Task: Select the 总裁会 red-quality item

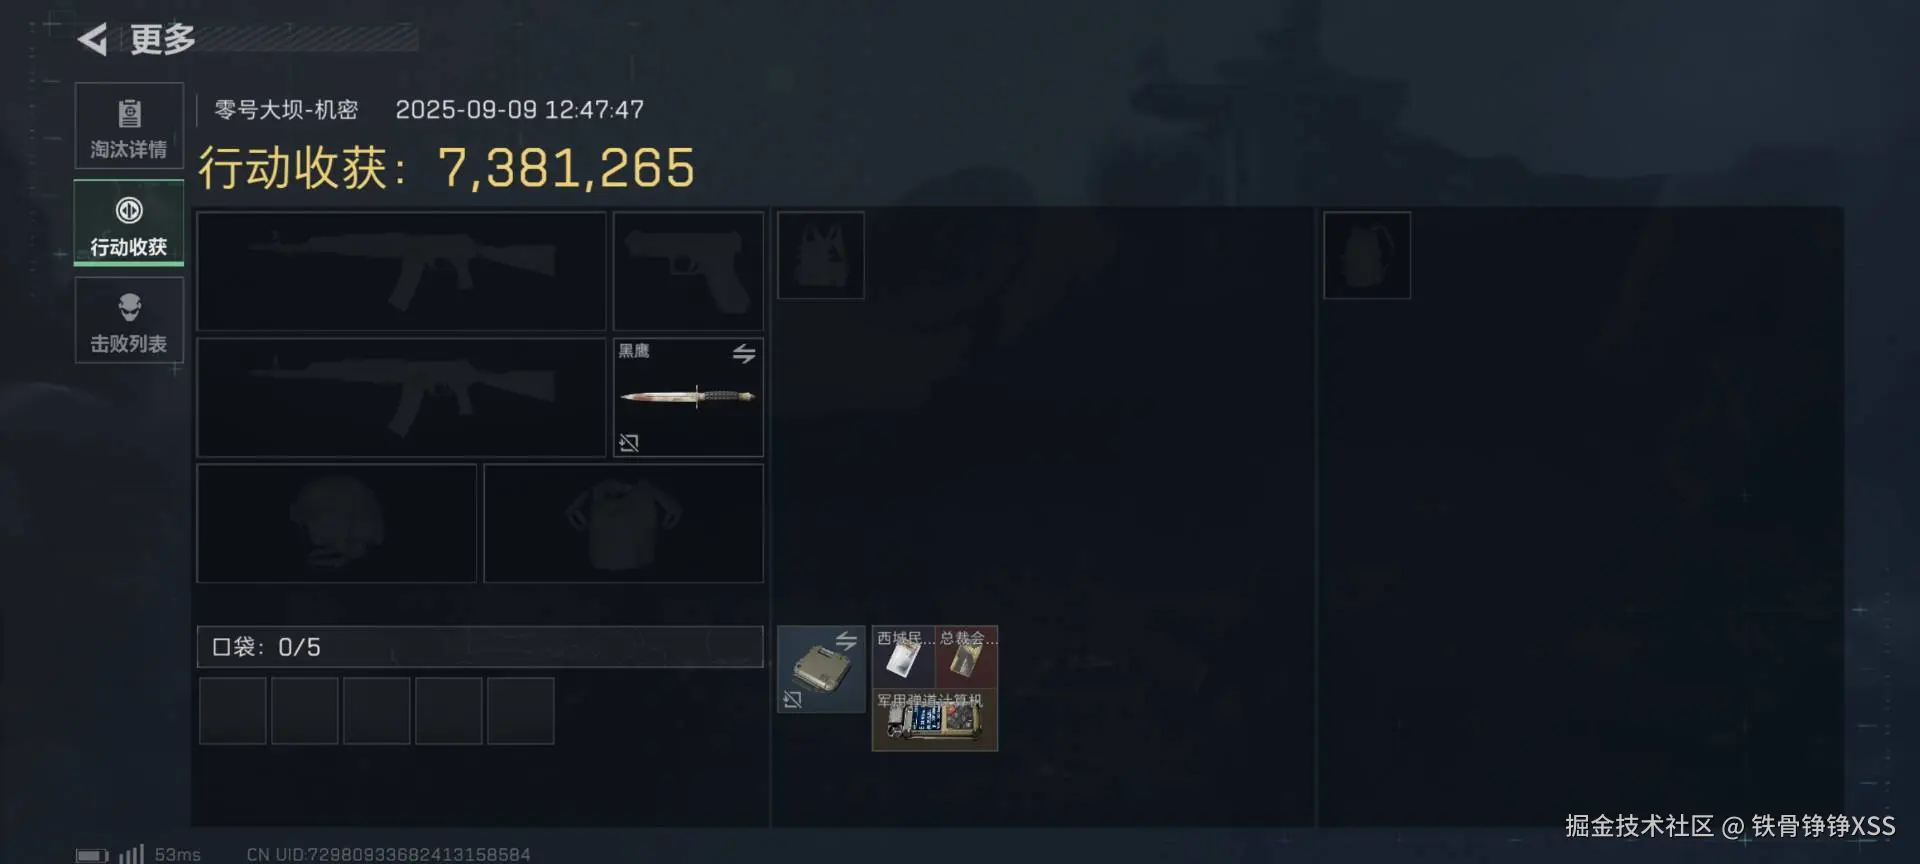Action: [967, 657]
